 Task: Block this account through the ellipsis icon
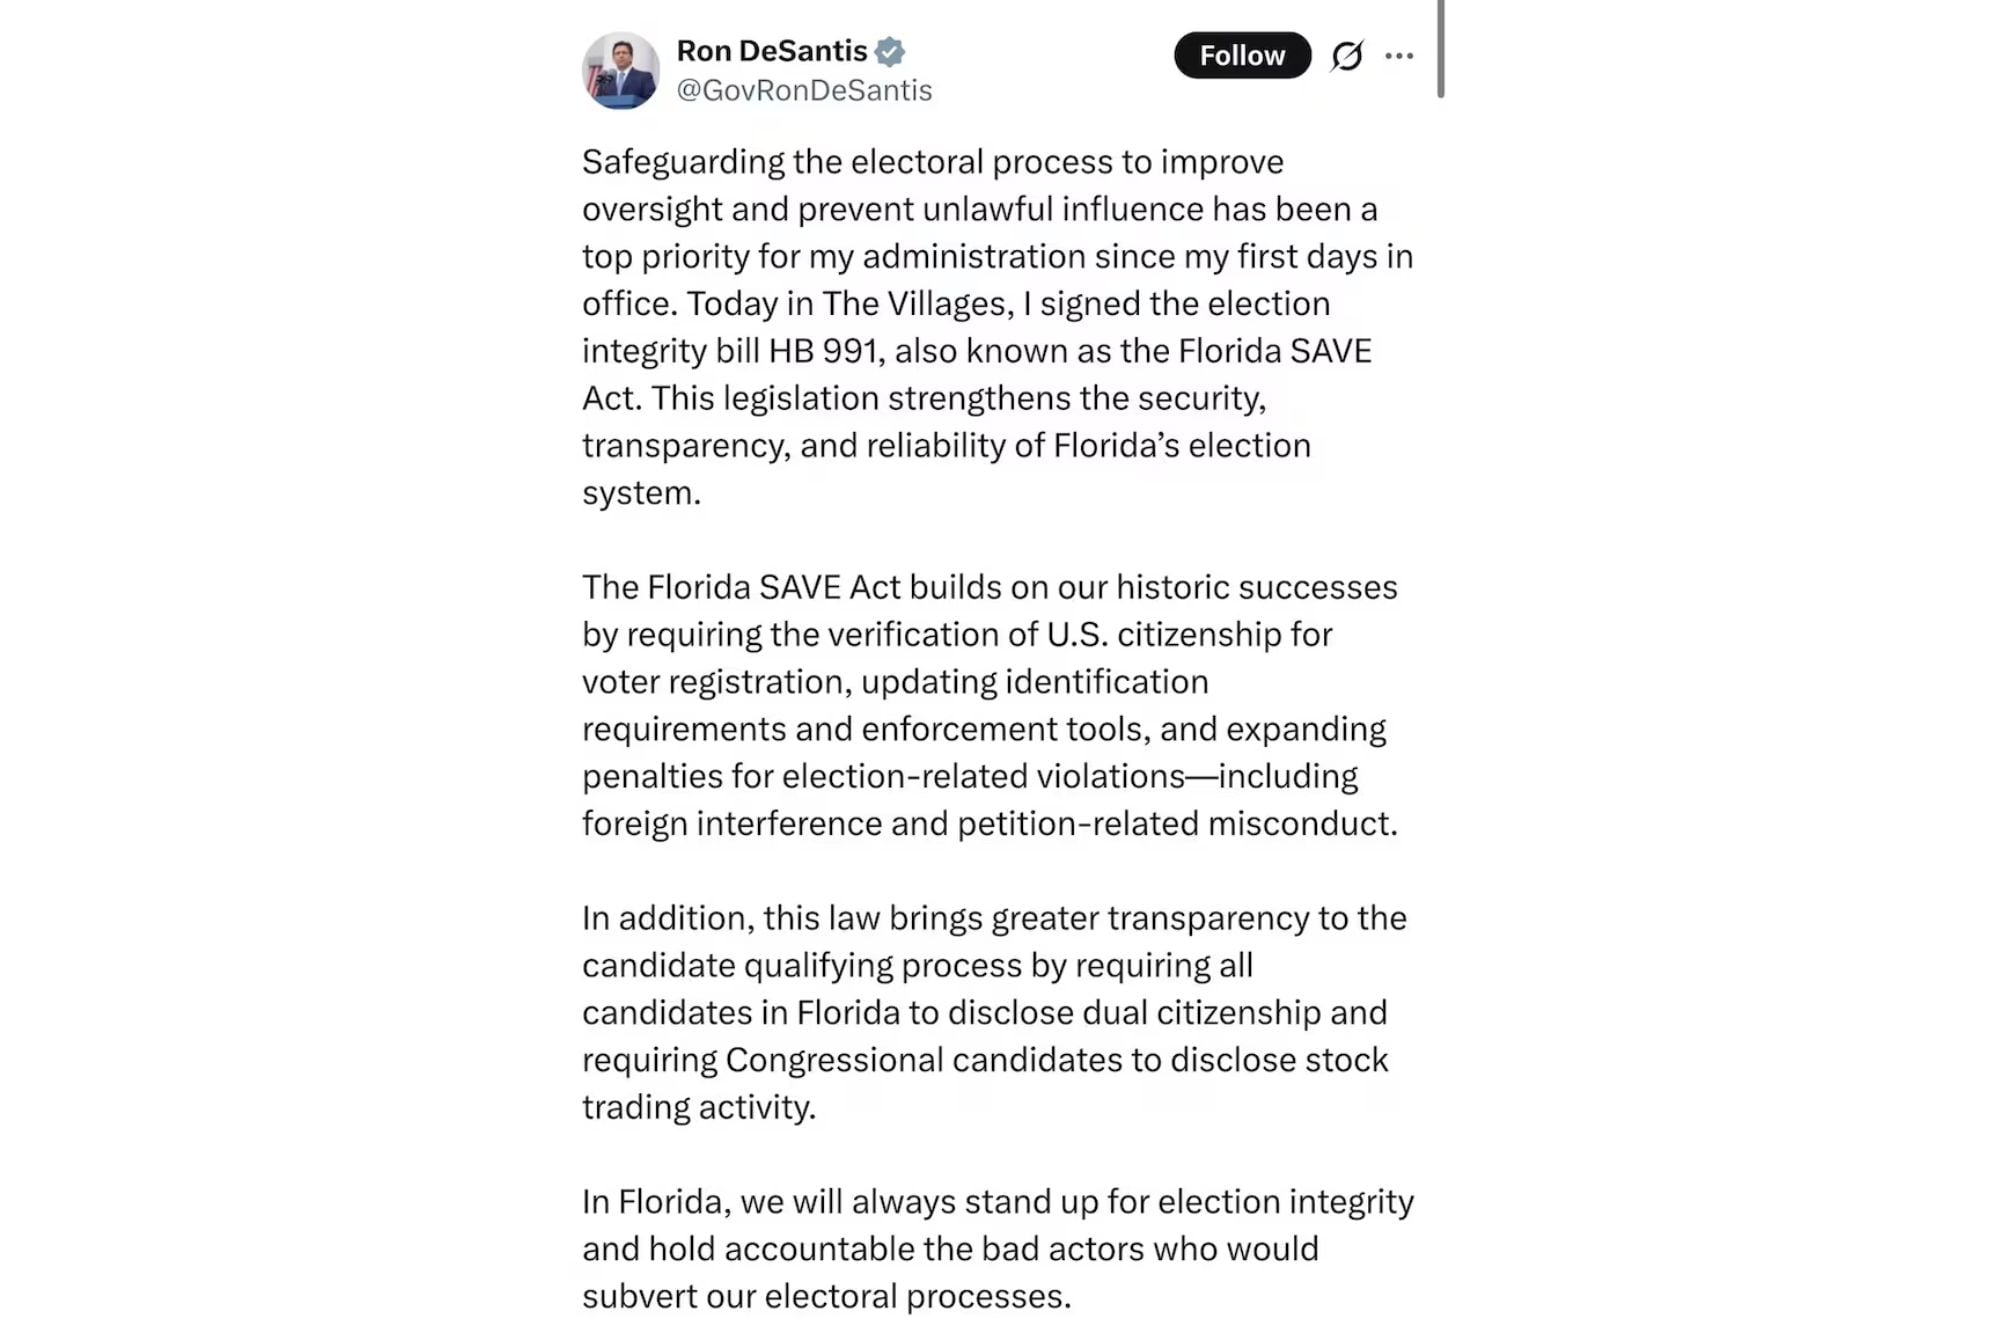(1399, 56)
